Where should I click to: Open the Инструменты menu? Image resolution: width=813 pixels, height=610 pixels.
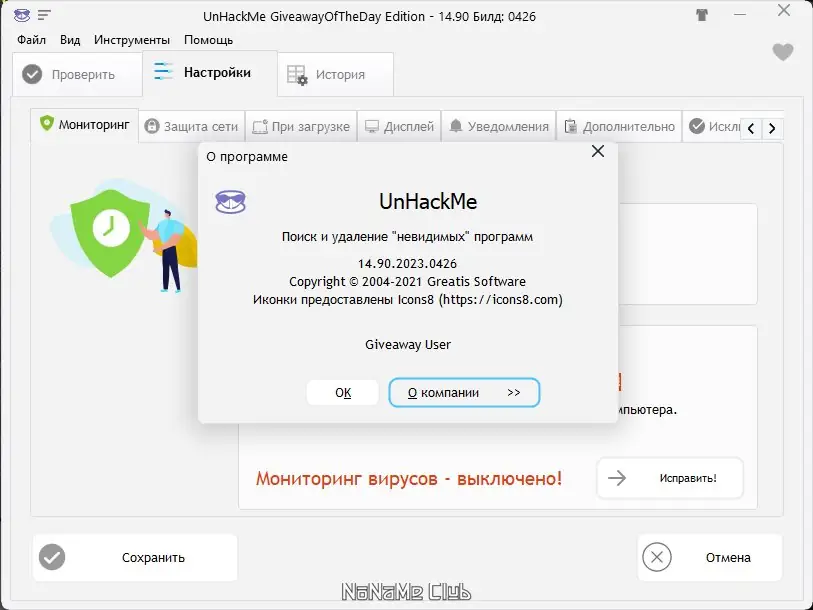[x=133, y=40]
